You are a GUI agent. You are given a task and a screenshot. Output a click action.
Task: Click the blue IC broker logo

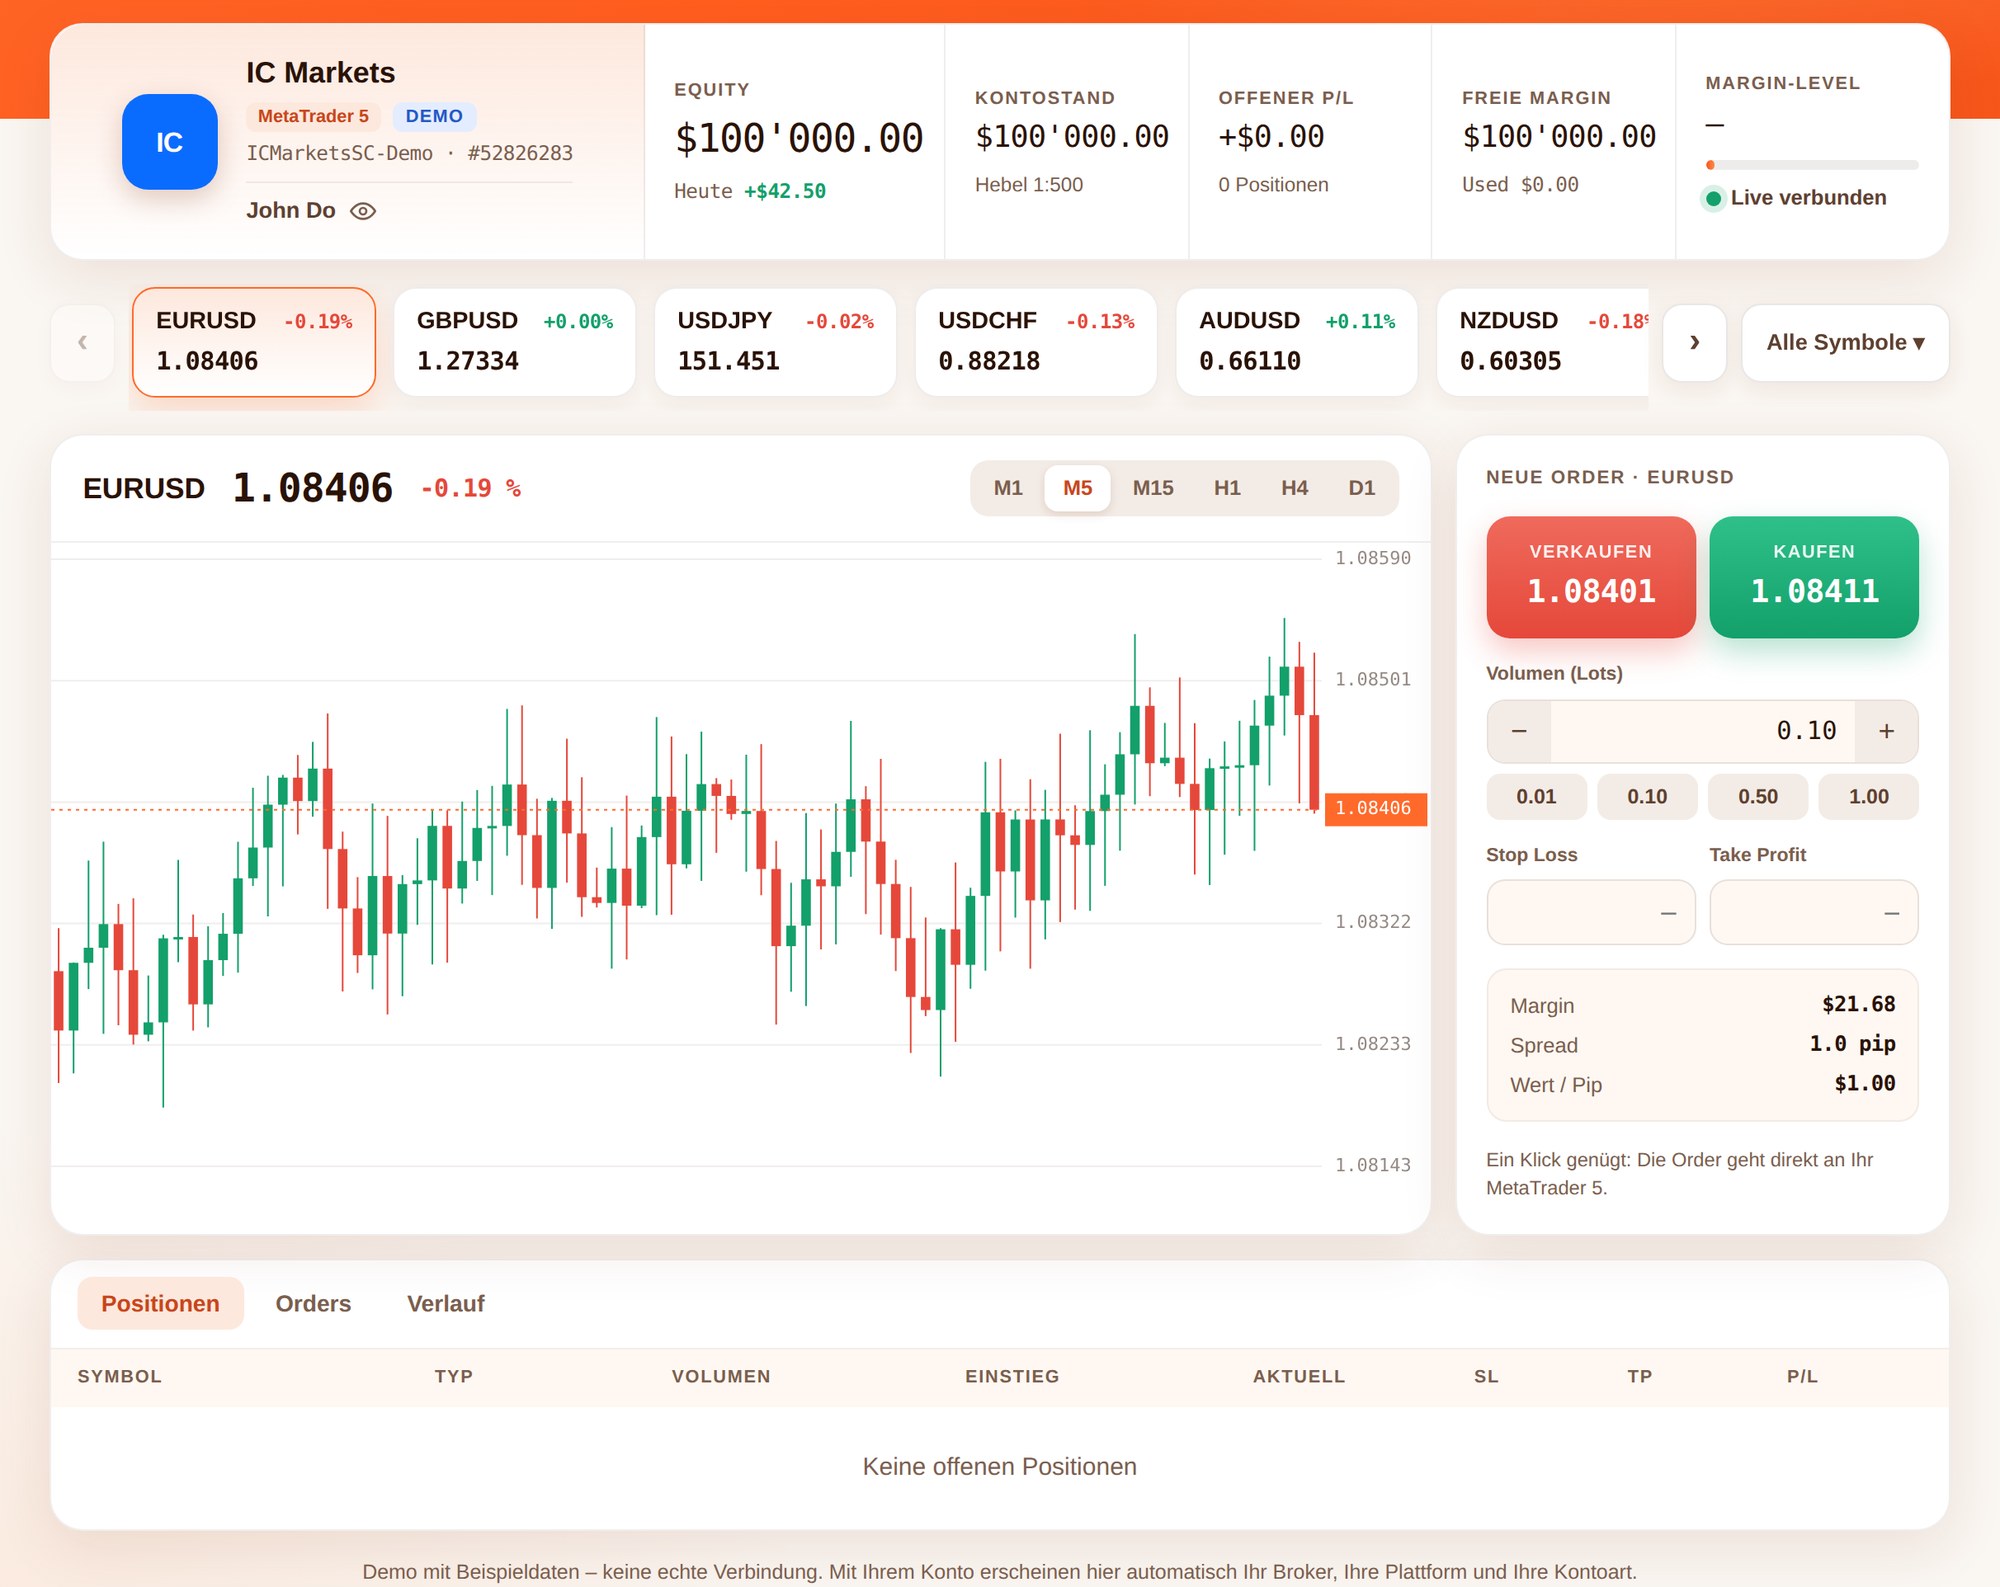tap(169, 142)
